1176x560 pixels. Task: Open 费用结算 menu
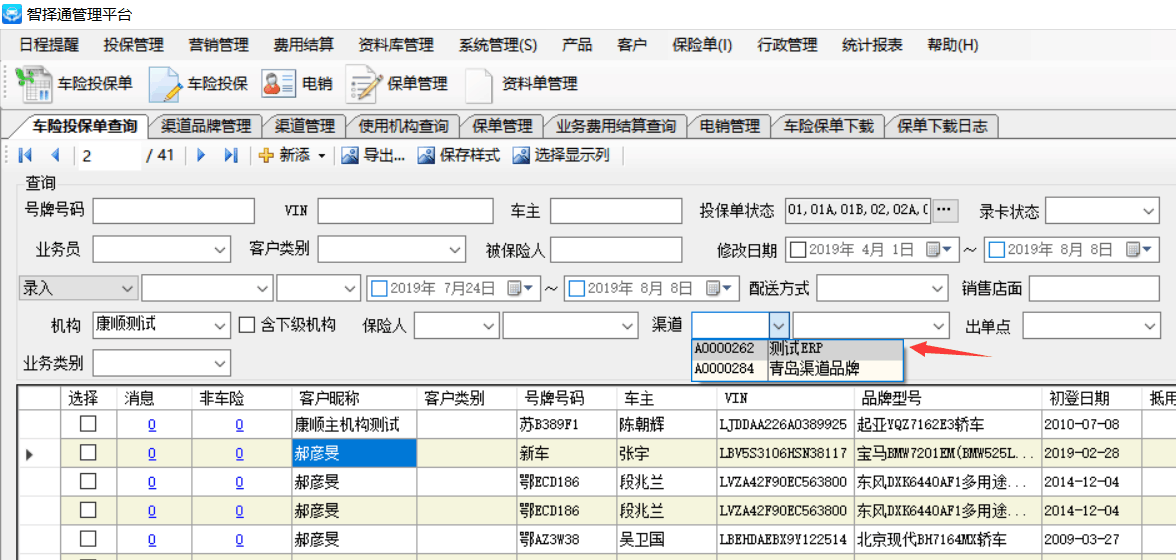304,45
